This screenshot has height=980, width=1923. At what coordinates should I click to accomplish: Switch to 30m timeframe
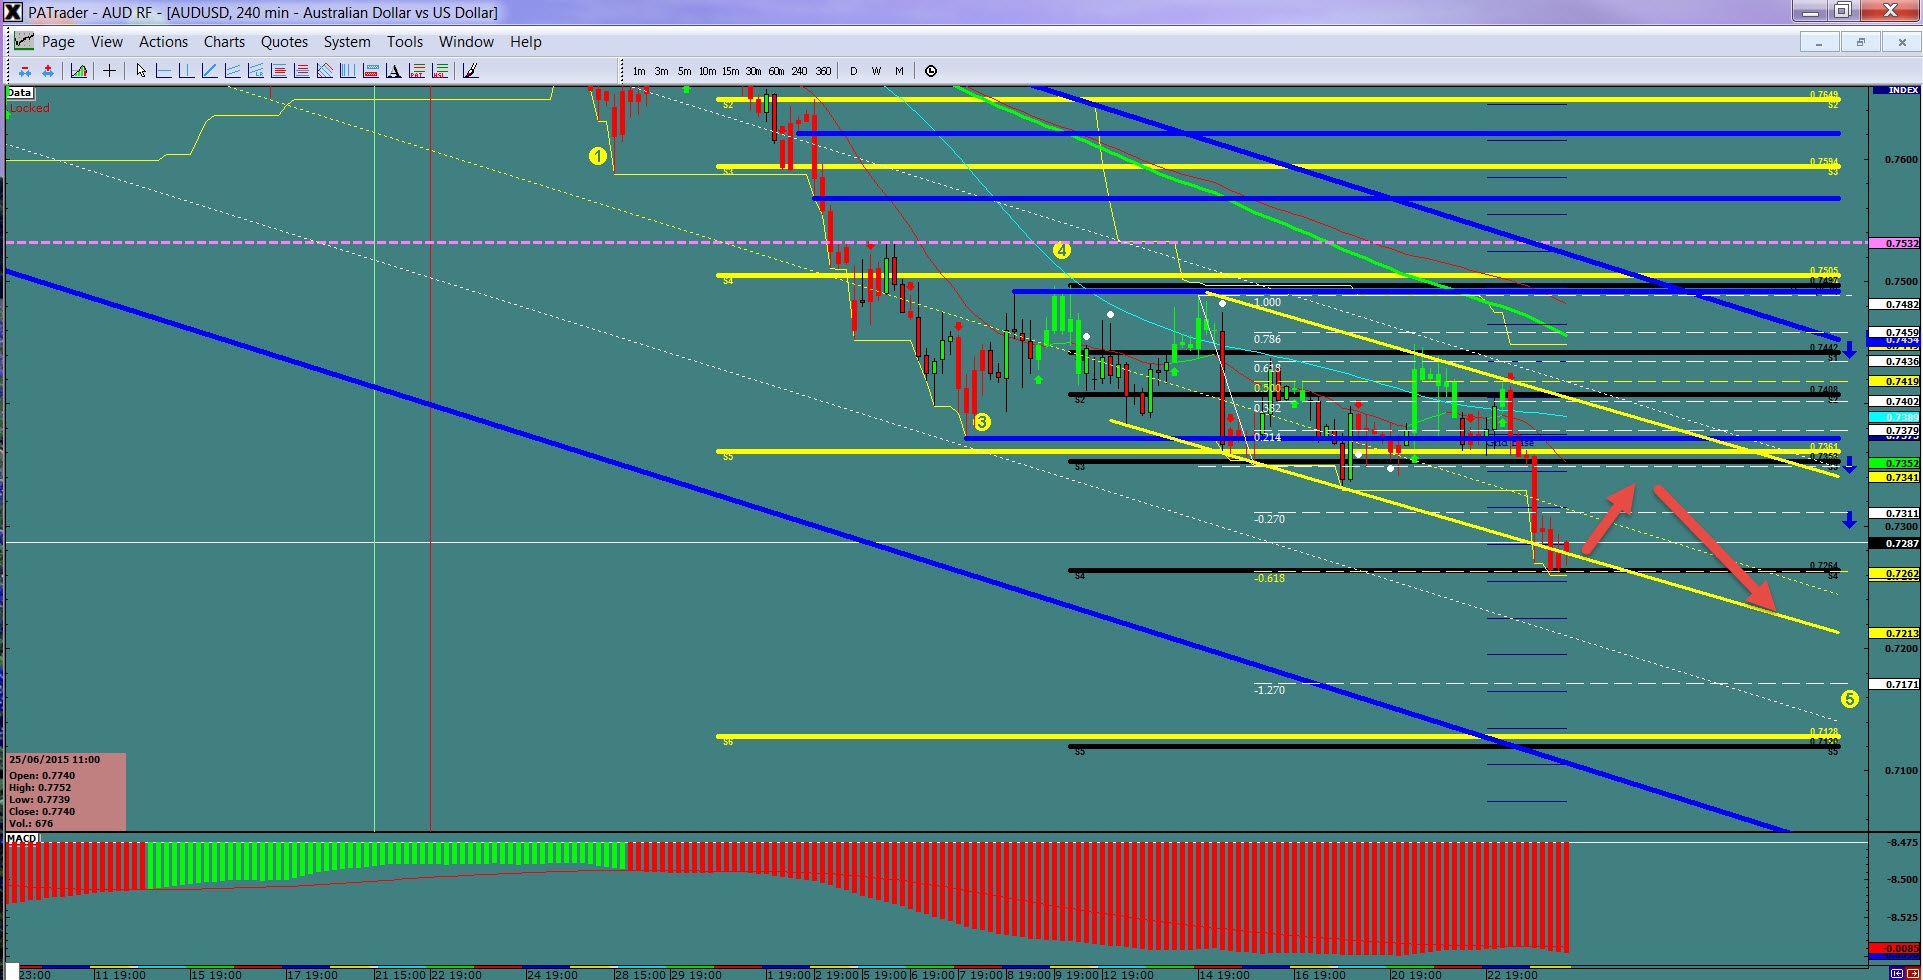coord(753,71)
